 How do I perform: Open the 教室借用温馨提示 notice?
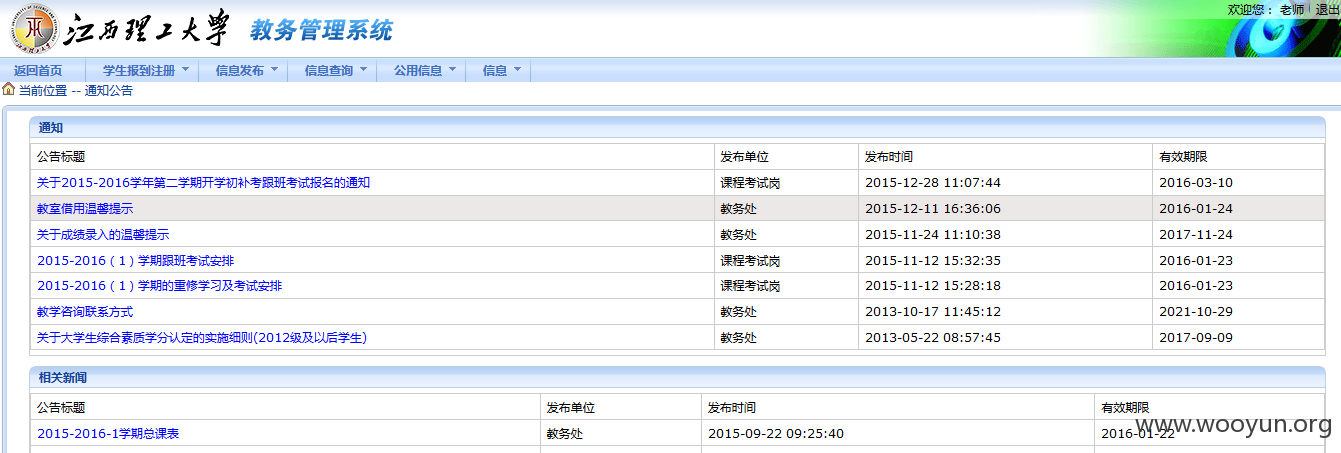click(85, 209)
